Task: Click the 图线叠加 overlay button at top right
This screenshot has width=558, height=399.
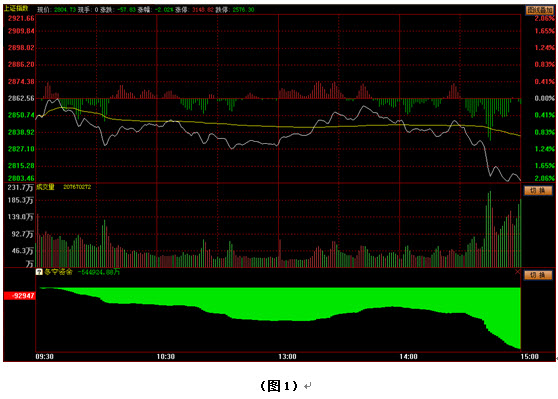Action: tap(540, 10)
